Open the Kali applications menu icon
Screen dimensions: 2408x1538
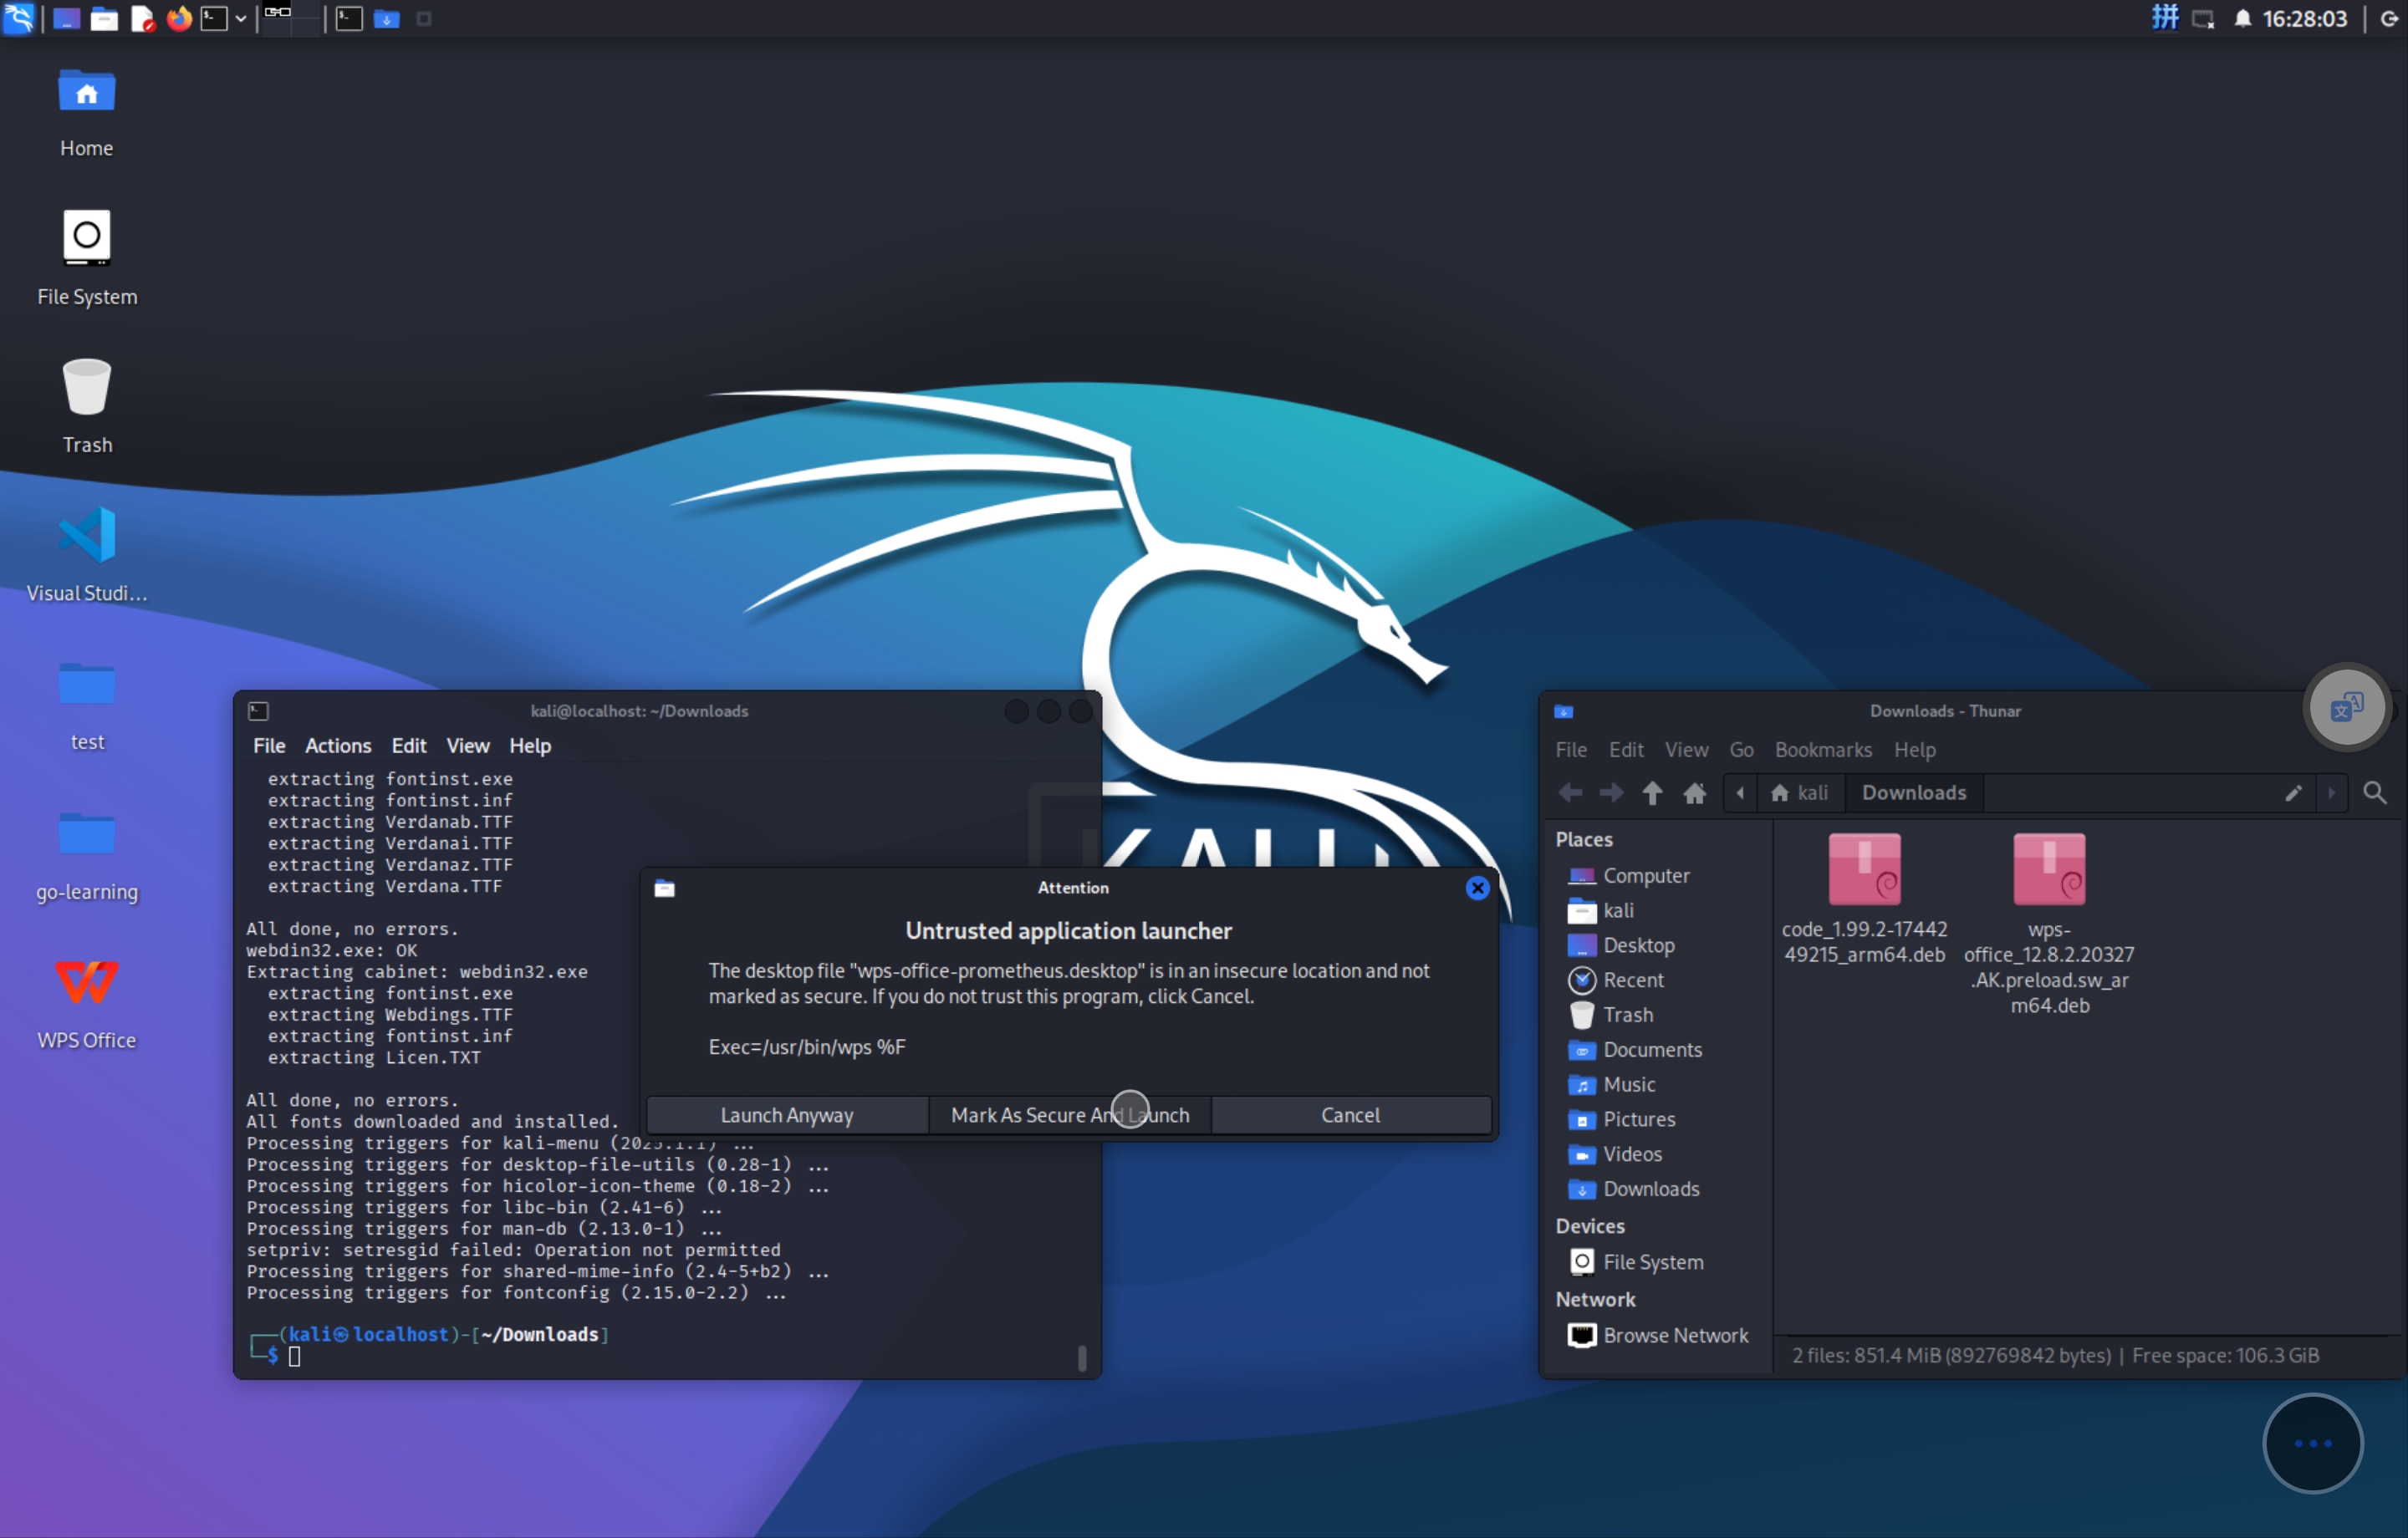point(19,19)
